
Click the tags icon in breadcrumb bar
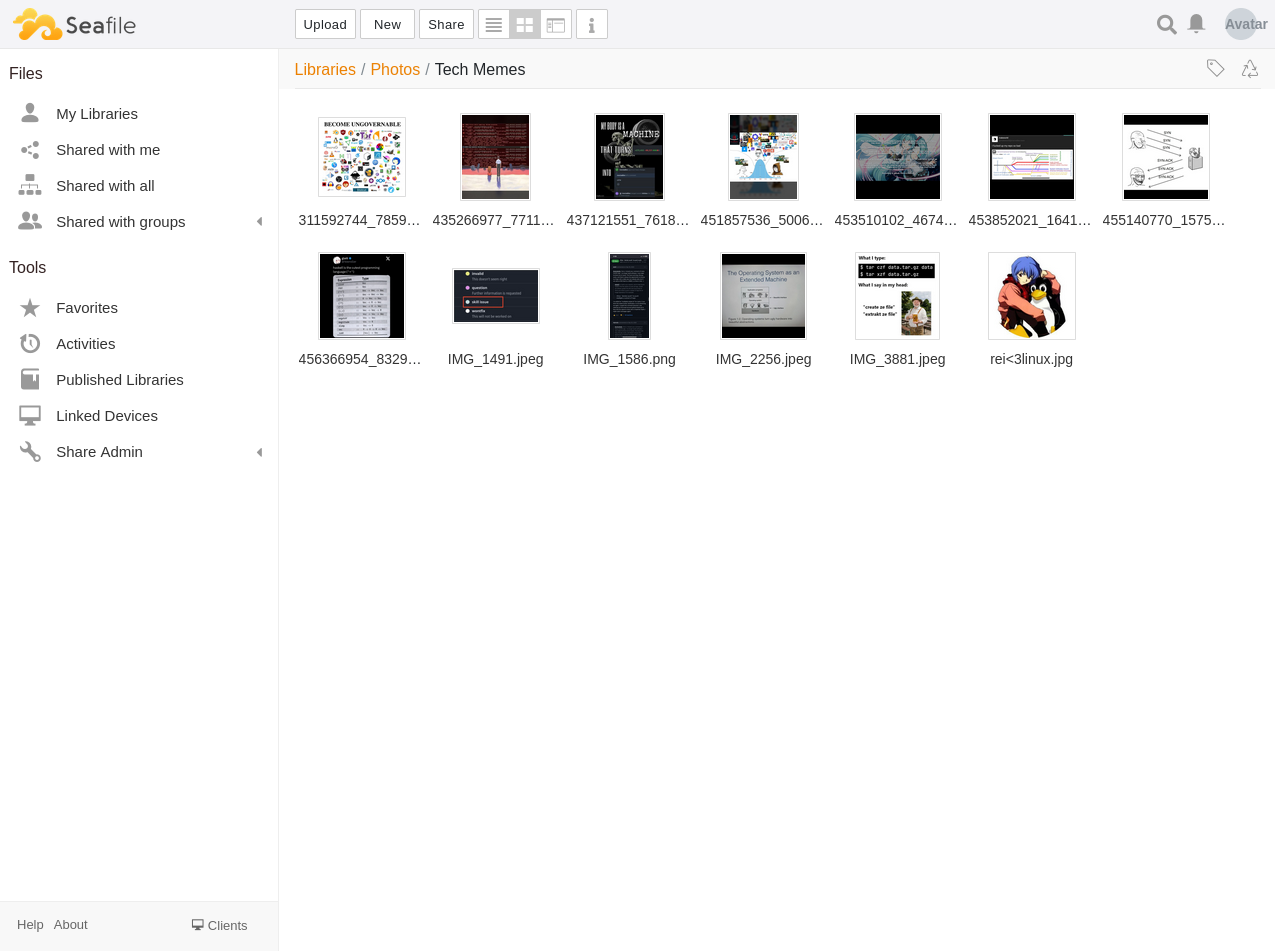coord(1216,68)
